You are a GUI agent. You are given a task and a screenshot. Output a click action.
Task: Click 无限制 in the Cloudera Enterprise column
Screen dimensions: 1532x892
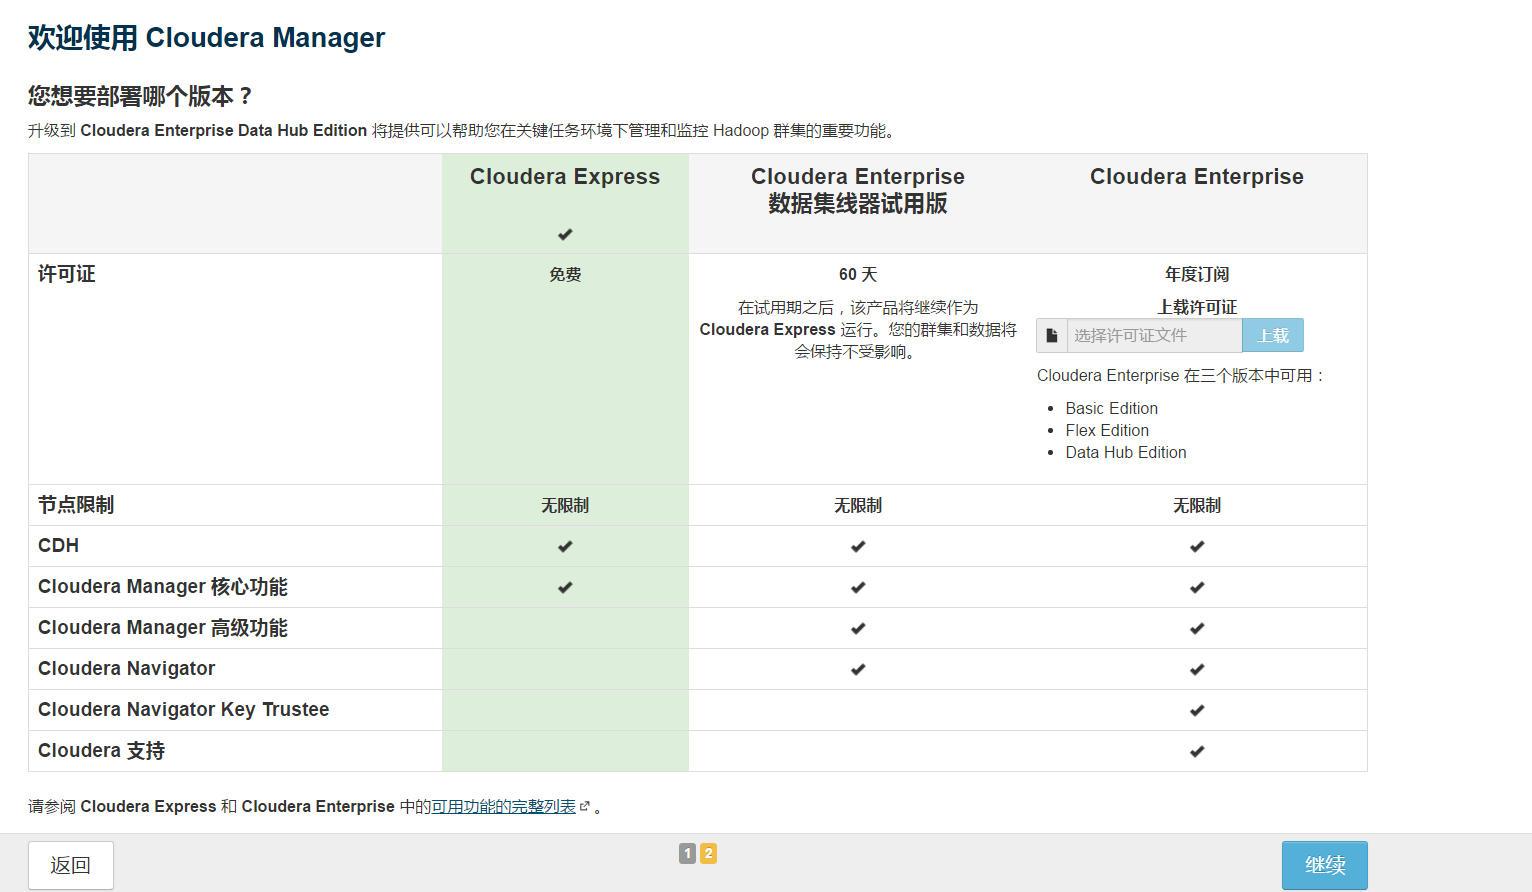pyautogui.click(x=1197, y=506)
